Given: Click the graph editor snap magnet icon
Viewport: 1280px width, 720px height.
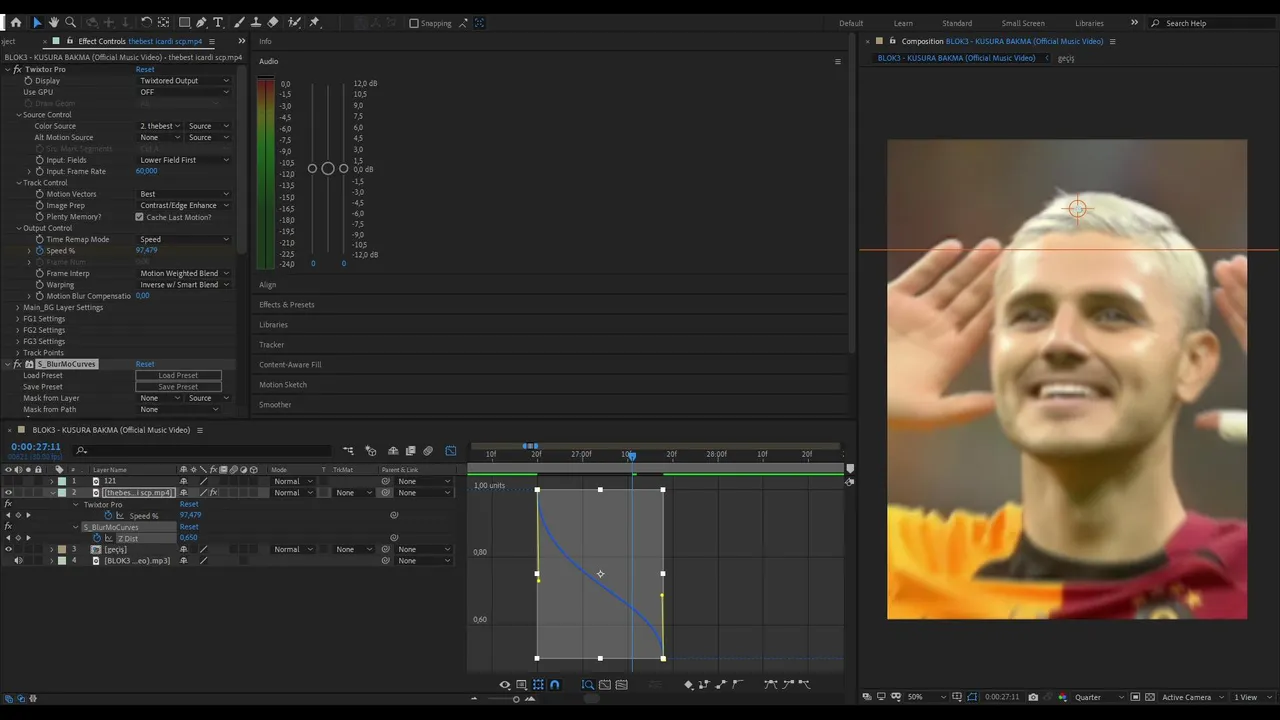Looking at the screenshot, I should click(555, 685).
